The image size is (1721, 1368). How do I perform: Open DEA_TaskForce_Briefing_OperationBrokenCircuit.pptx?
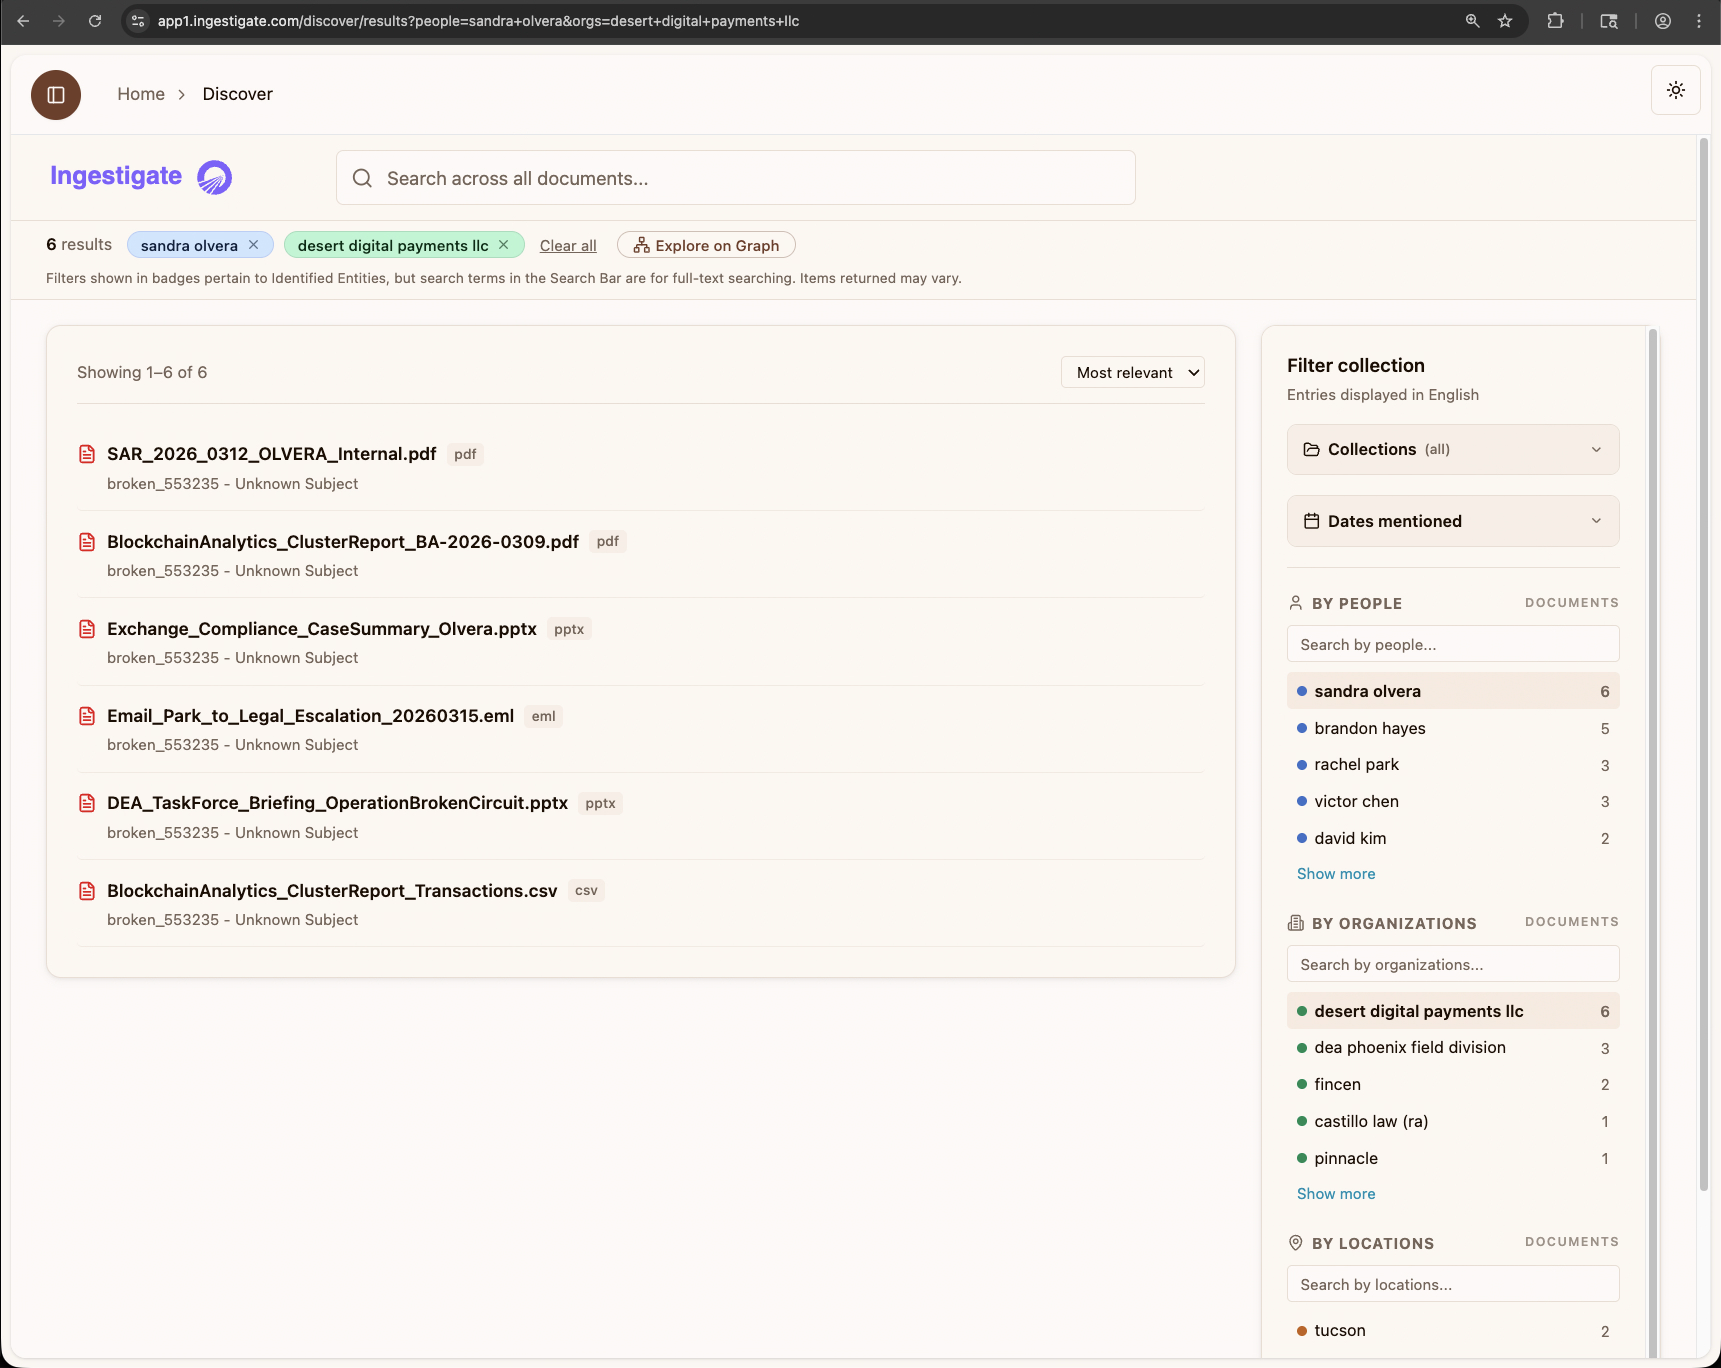click(x=337, y=803)
